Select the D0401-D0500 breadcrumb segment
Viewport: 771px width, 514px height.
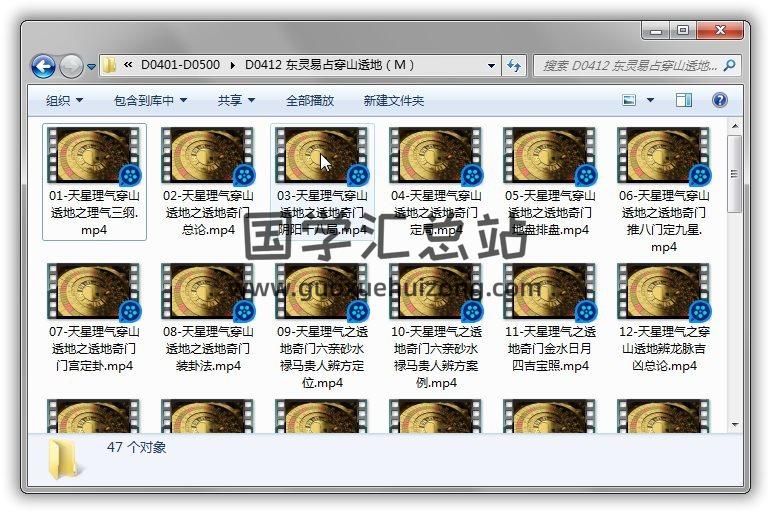pos(180,65)
